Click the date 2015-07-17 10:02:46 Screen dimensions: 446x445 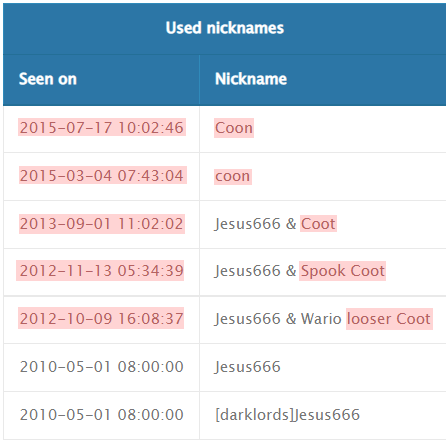click(102, 128)
